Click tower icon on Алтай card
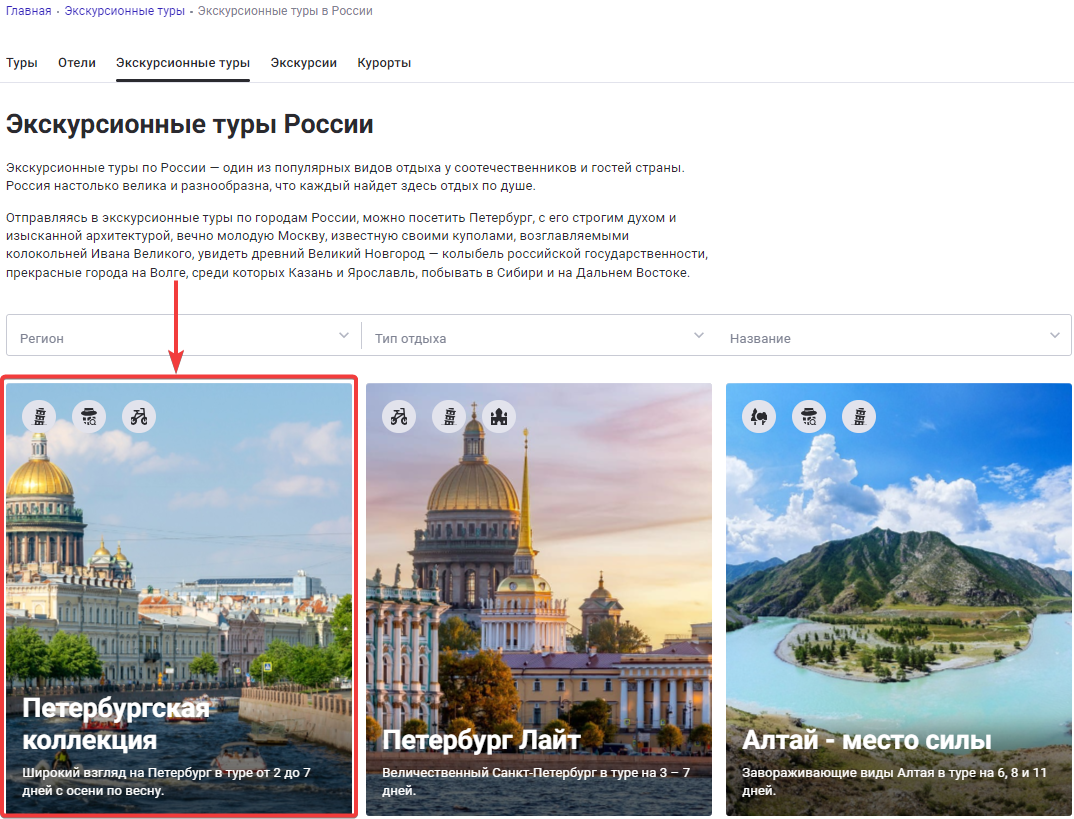 (x=859, y=416)
